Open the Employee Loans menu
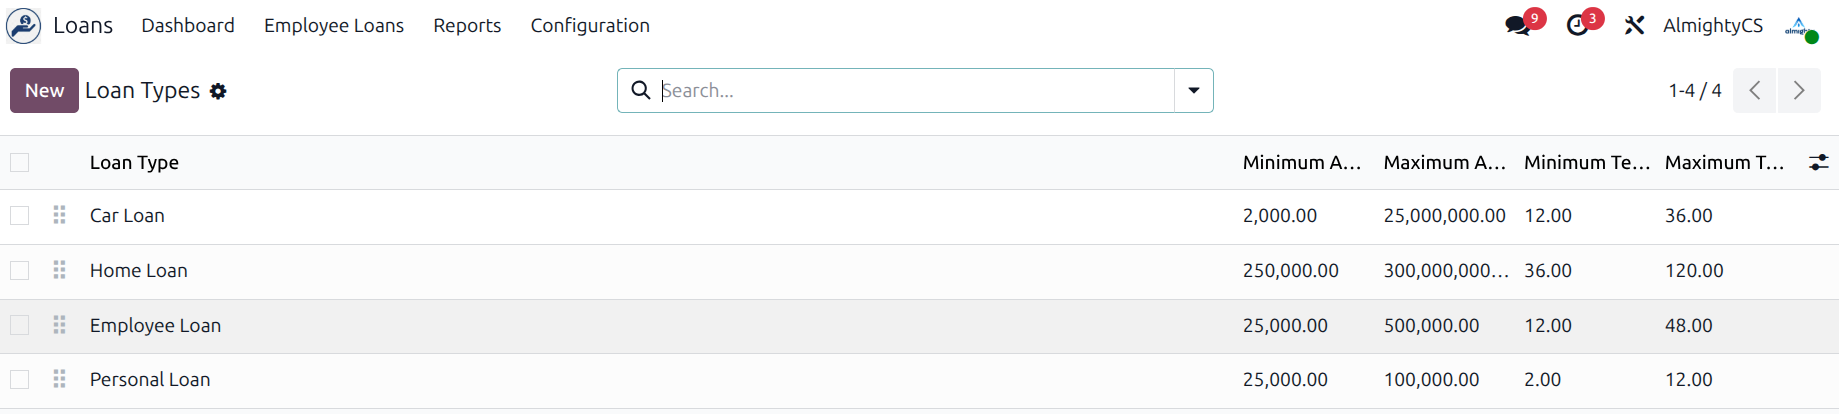The height and width of the screenshot is (414, 1839). [334, 26]
